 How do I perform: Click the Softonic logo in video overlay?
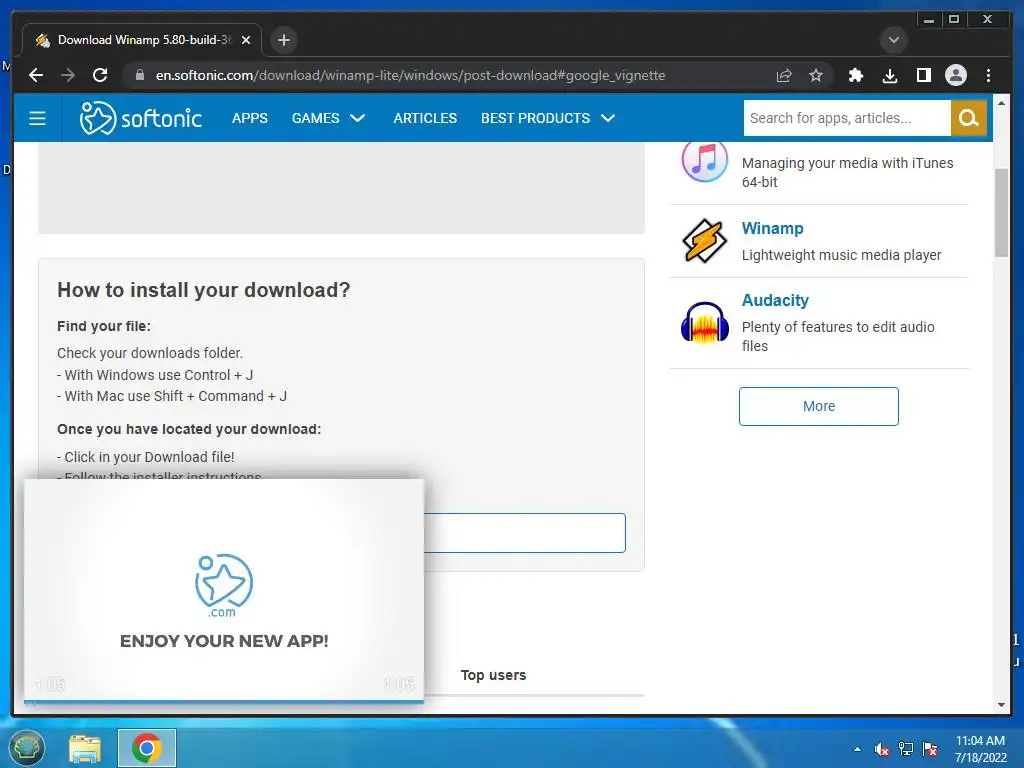point(223,585)
